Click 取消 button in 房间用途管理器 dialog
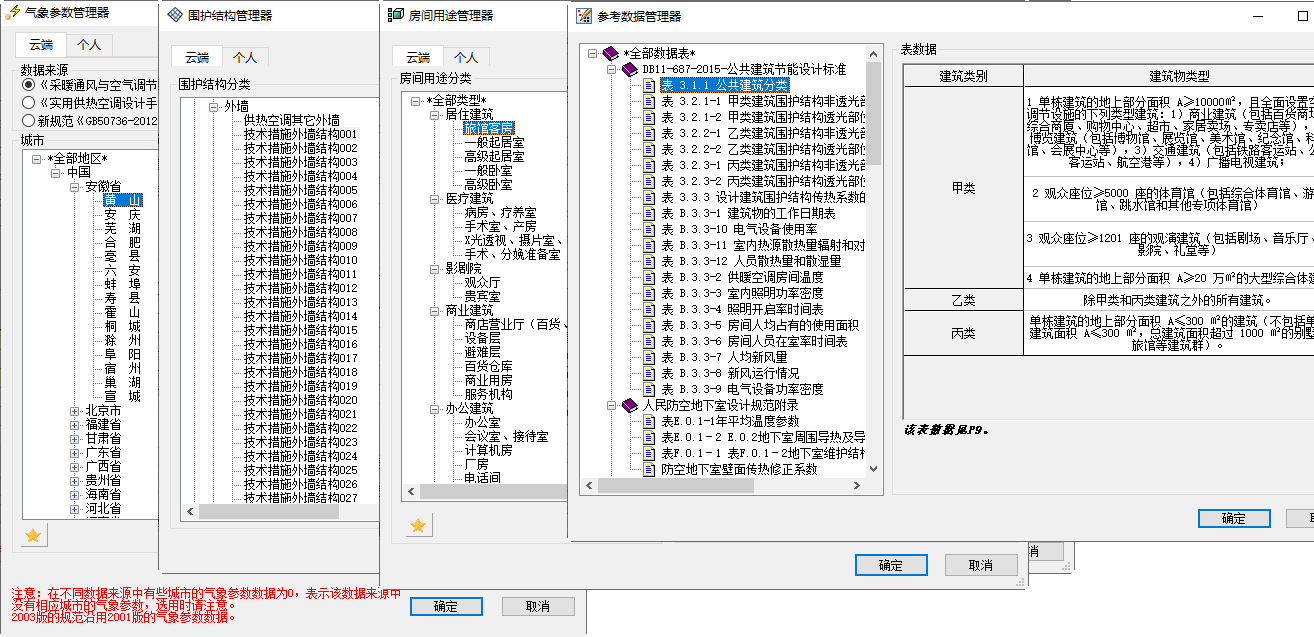Viewport: 1314px width, 637px height. pyautogui.click(x=980, y=565)
